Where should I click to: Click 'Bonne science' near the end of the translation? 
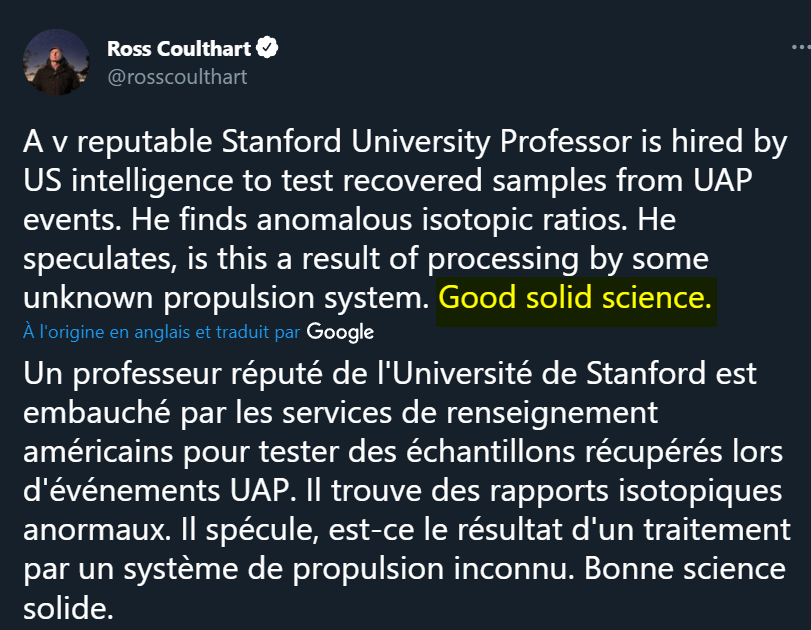point(685,569)
